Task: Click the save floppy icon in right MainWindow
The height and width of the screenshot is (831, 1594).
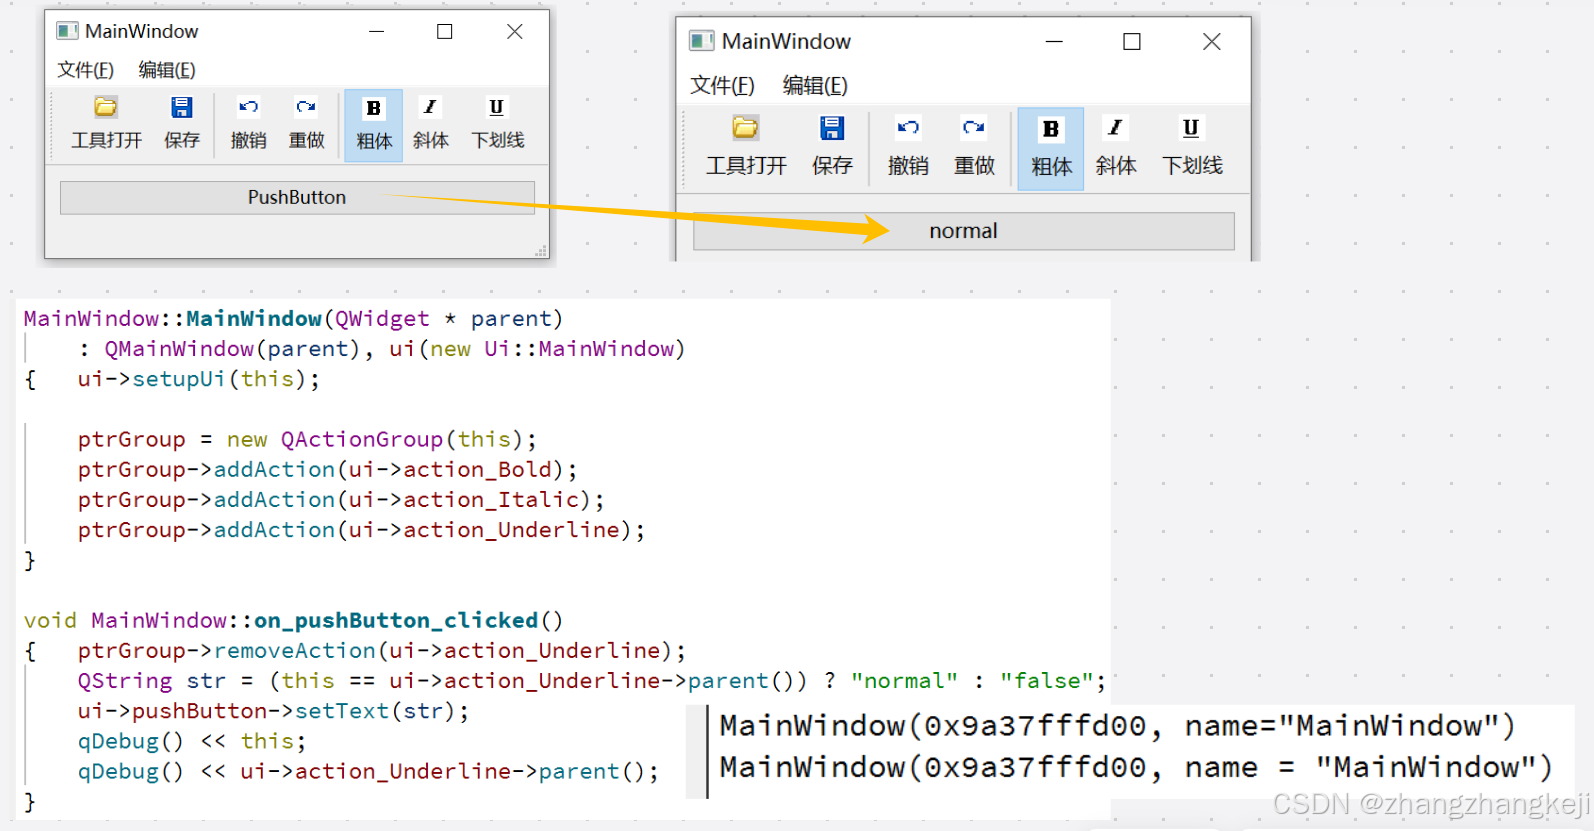Action: point(832,128)
